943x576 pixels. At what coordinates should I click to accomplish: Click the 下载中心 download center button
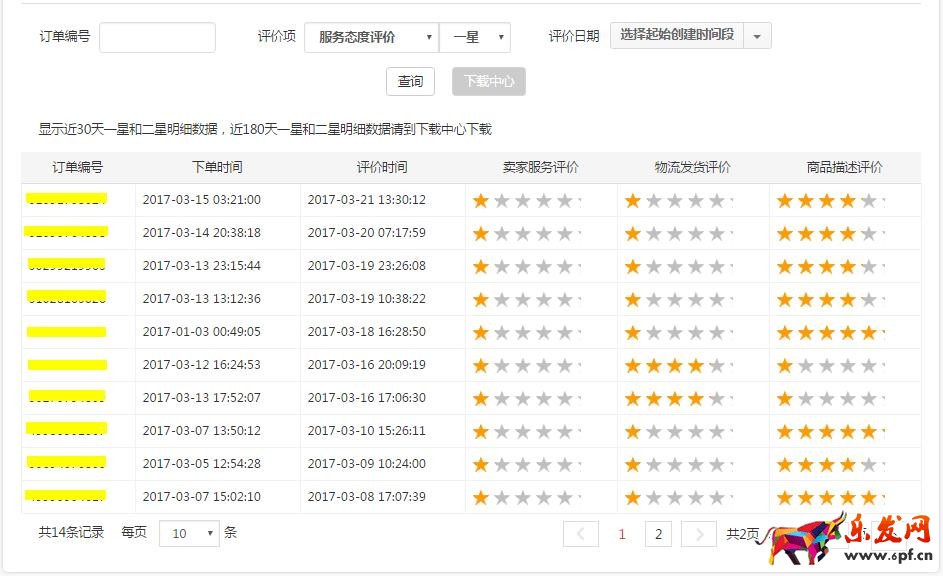(488, 82)
